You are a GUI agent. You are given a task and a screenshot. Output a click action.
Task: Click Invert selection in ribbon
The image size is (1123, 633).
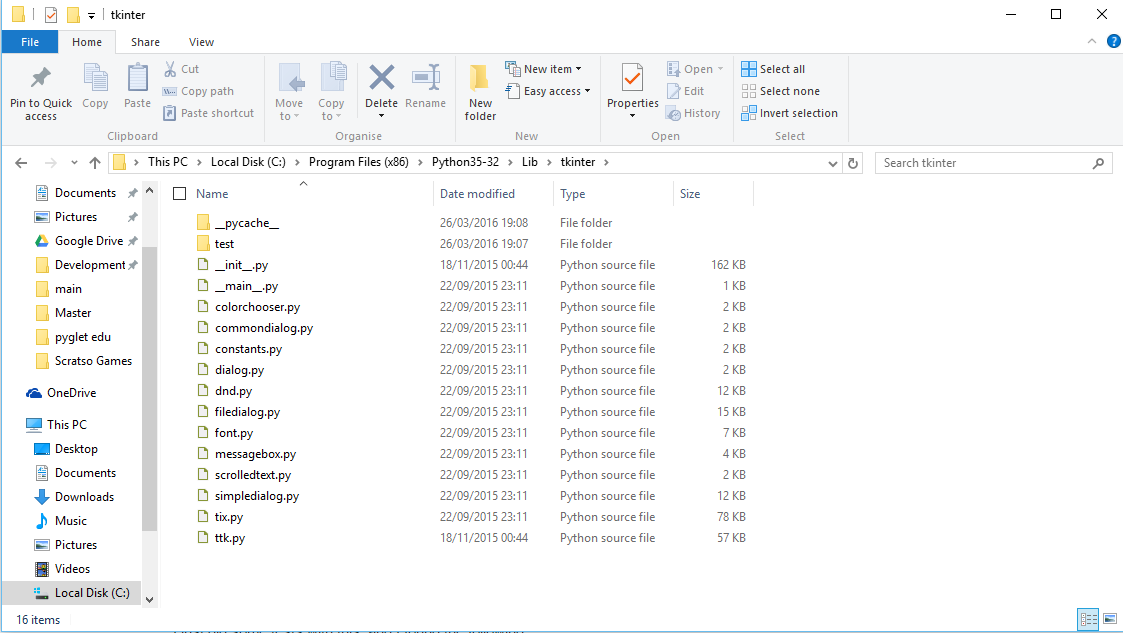point(789,113)
